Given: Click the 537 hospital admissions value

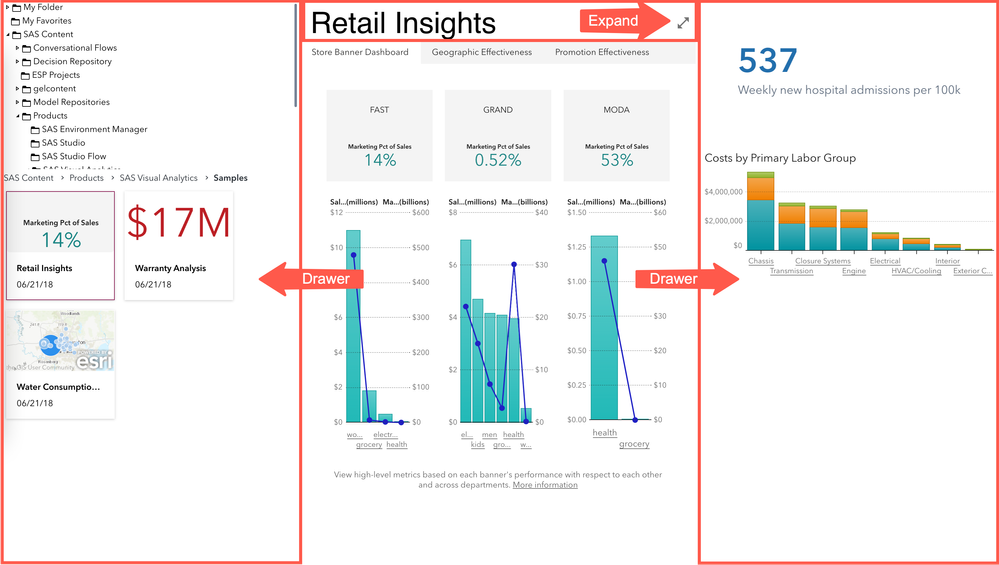Looking at the screenshot, I should point(768,61).
